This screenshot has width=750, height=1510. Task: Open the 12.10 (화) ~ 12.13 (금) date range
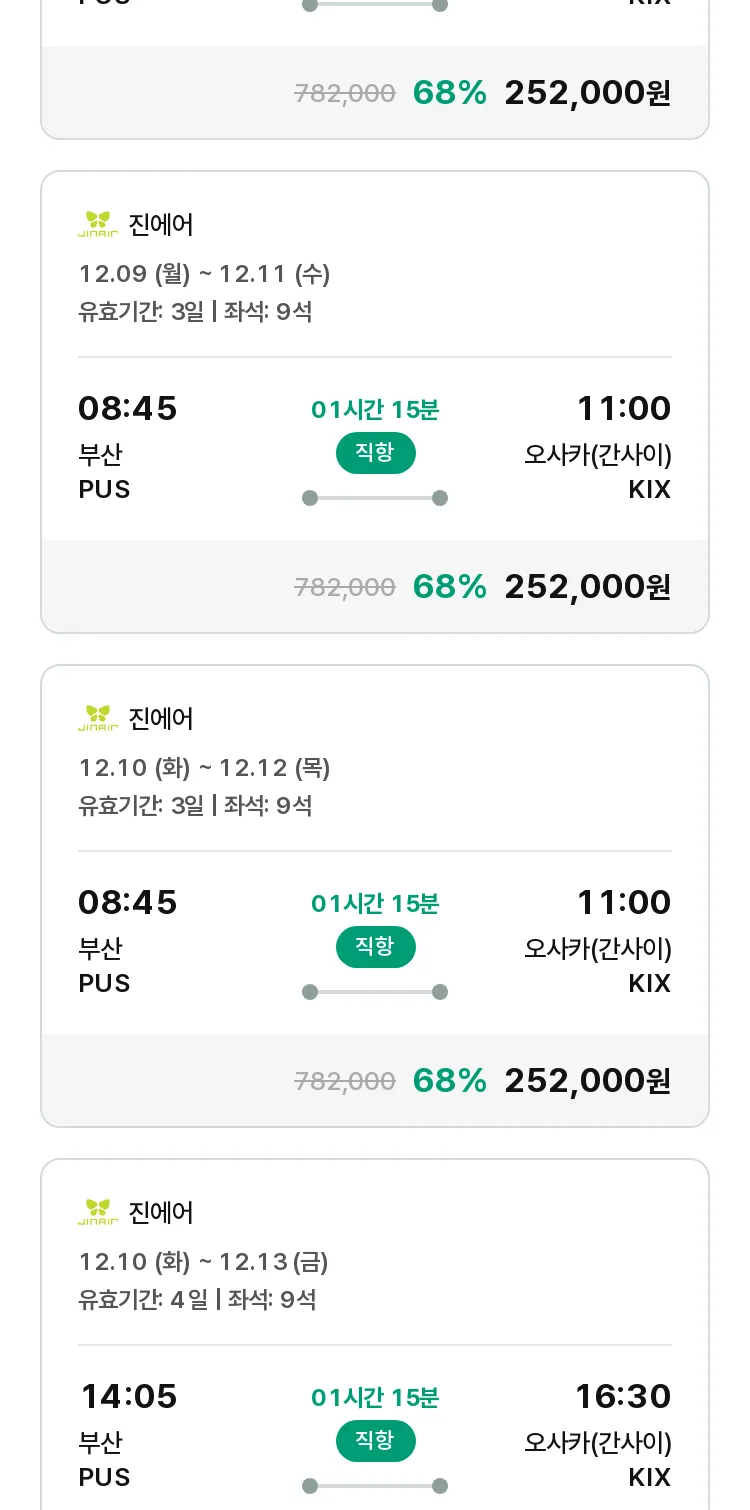click(x=204, y=1262)
